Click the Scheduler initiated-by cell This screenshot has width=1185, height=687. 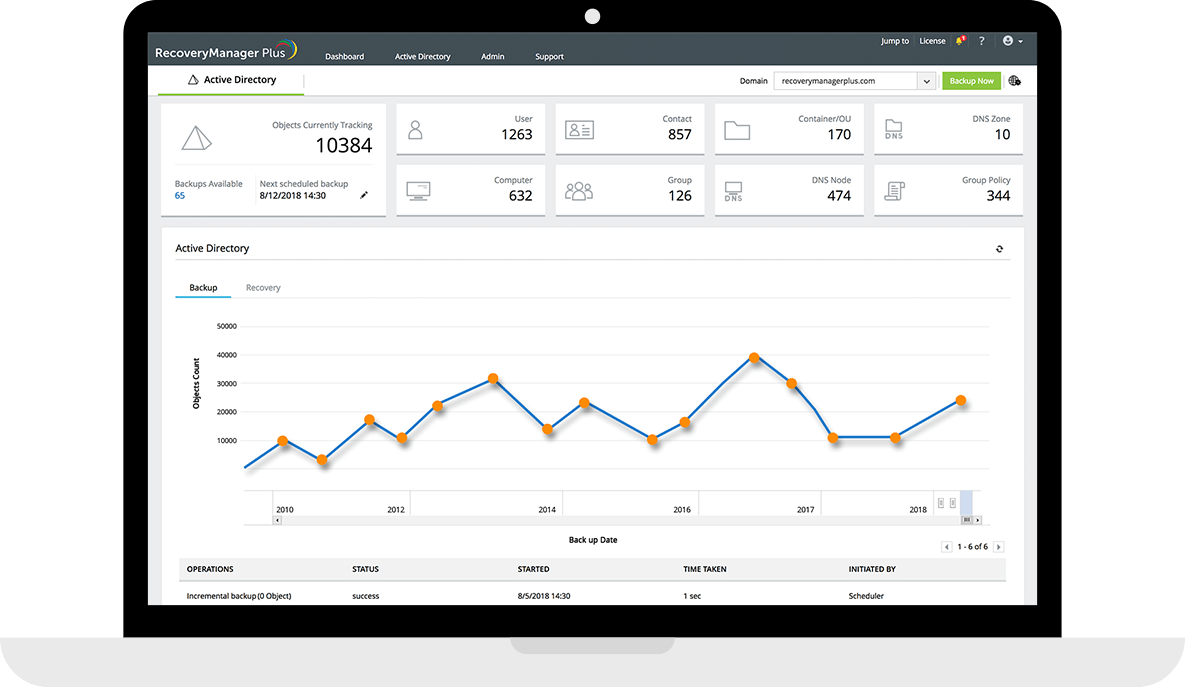pyautogui.click(x=866, y=596)
